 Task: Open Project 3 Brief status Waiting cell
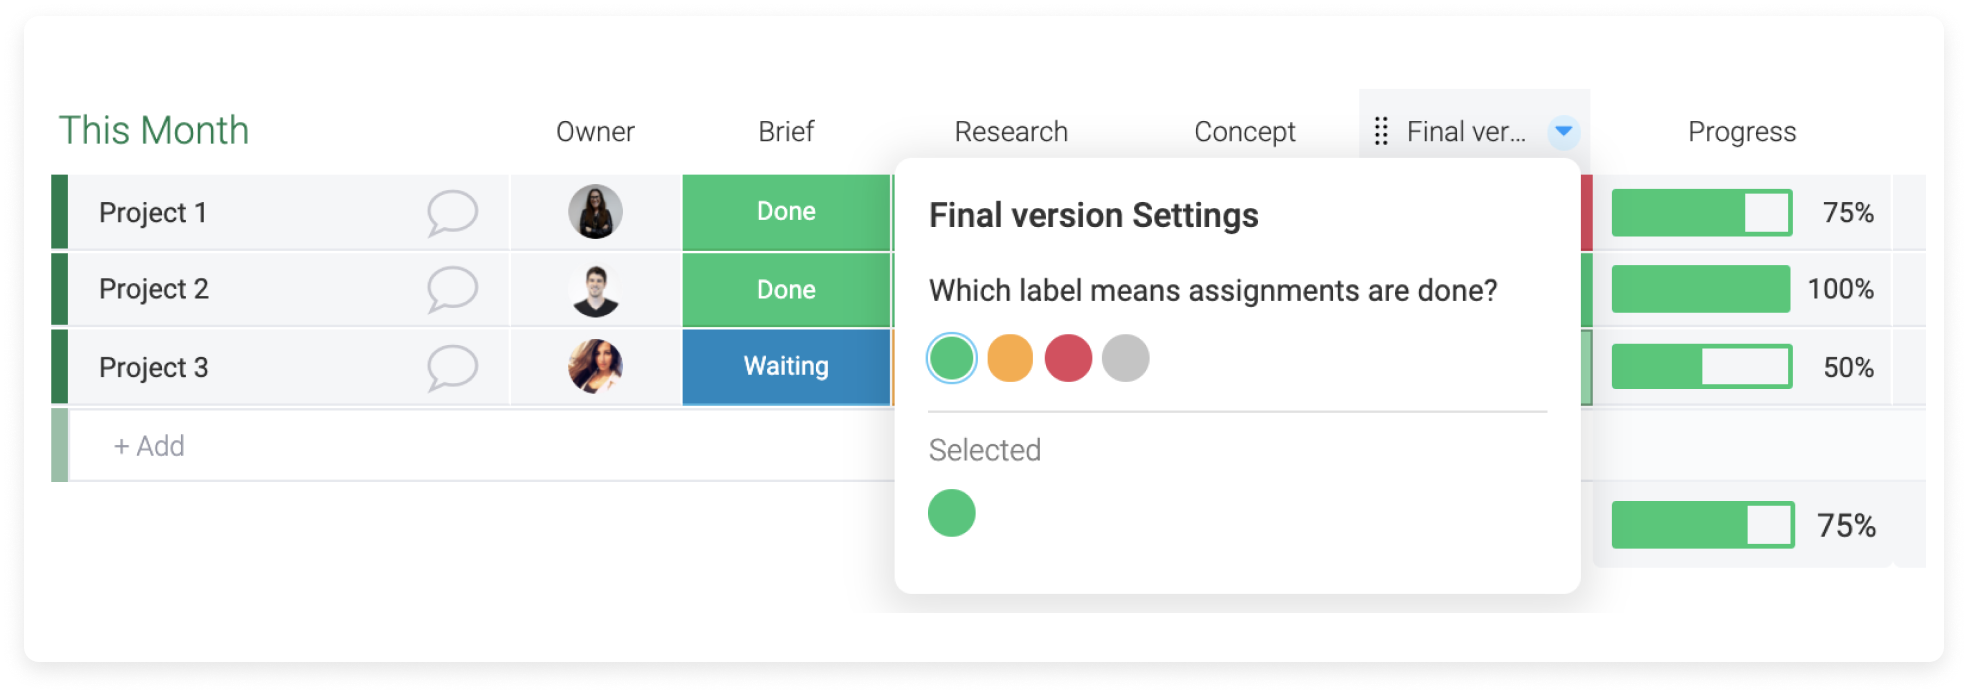pos(786,366)
